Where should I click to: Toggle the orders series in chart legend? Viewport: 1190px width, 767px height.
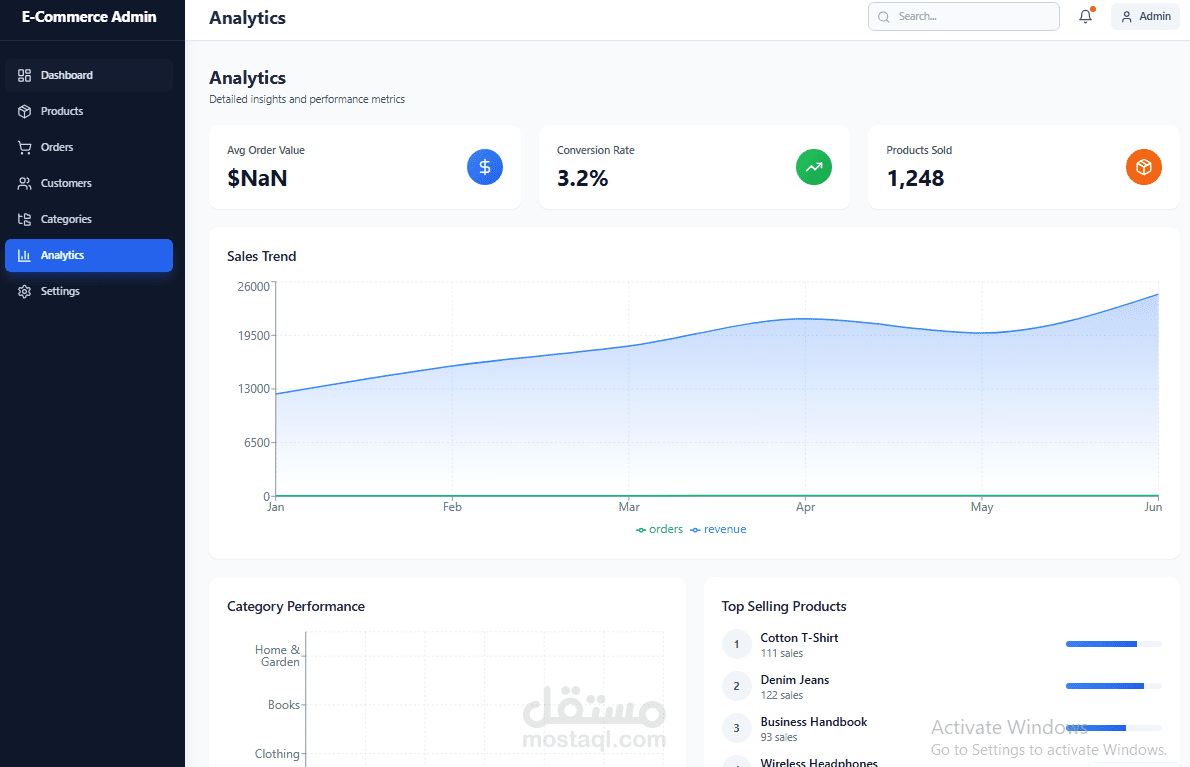[x=660, y=530]
